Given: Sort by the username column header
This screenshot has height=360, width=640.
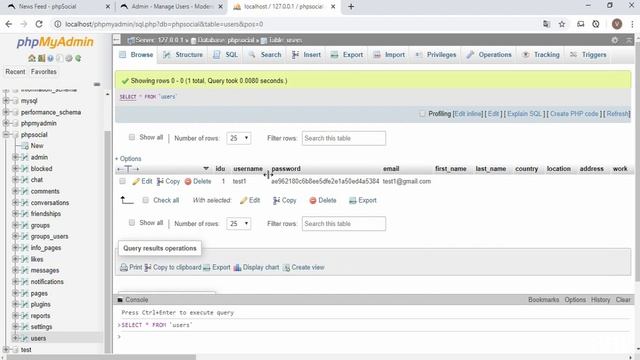Looking at the screenshot, I should [x=248, y=169].
